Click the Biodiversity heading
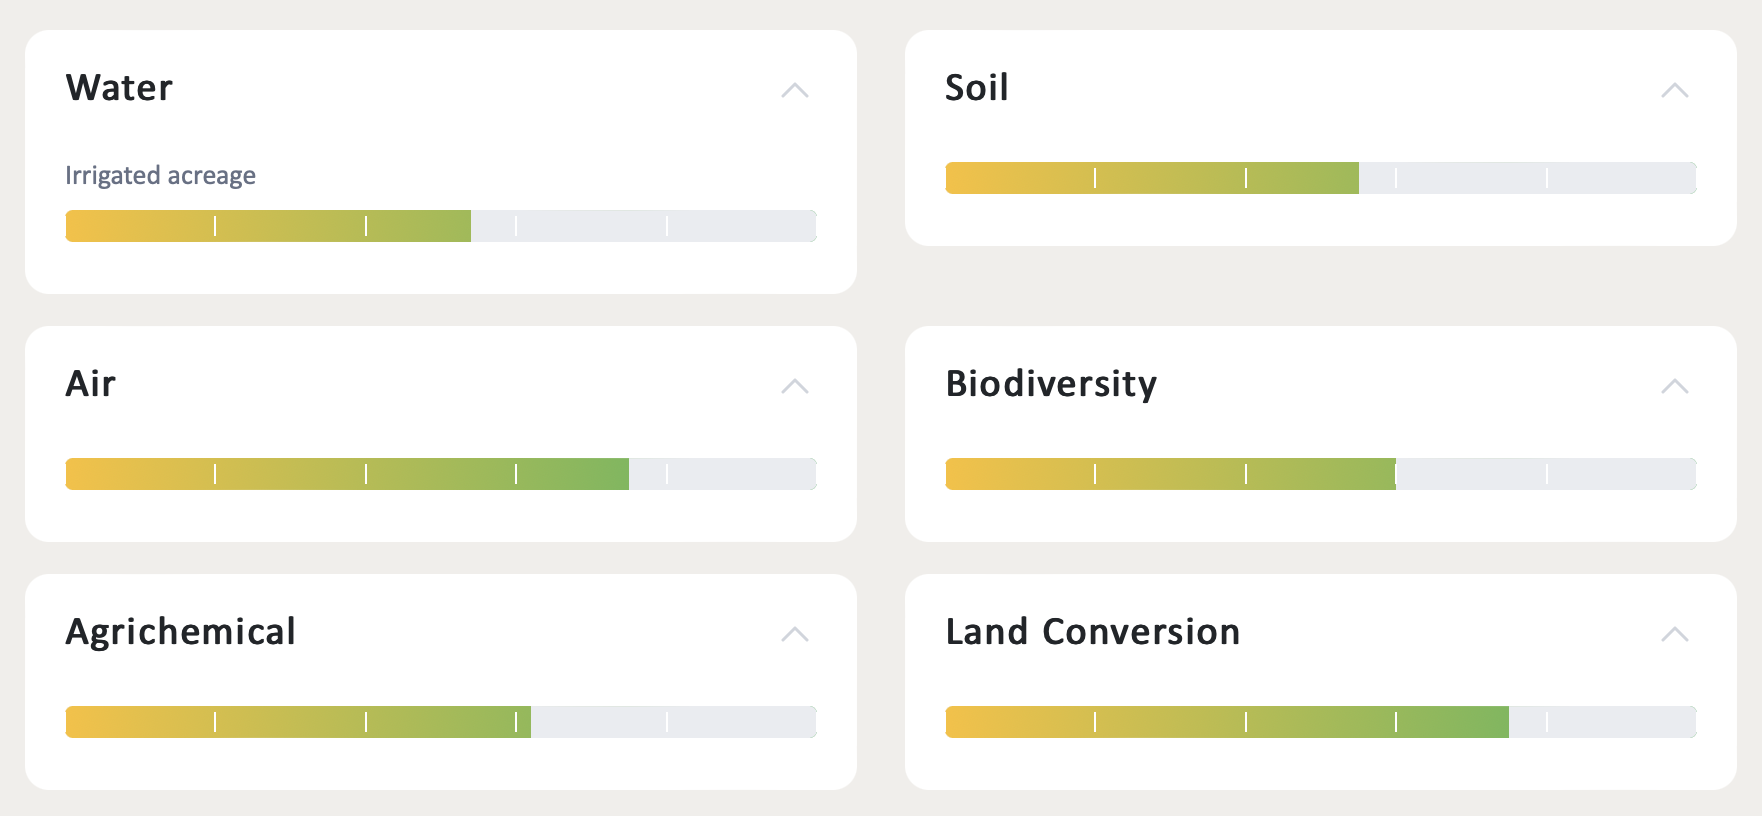The image size is (1762, 816). pos(1051,384)
